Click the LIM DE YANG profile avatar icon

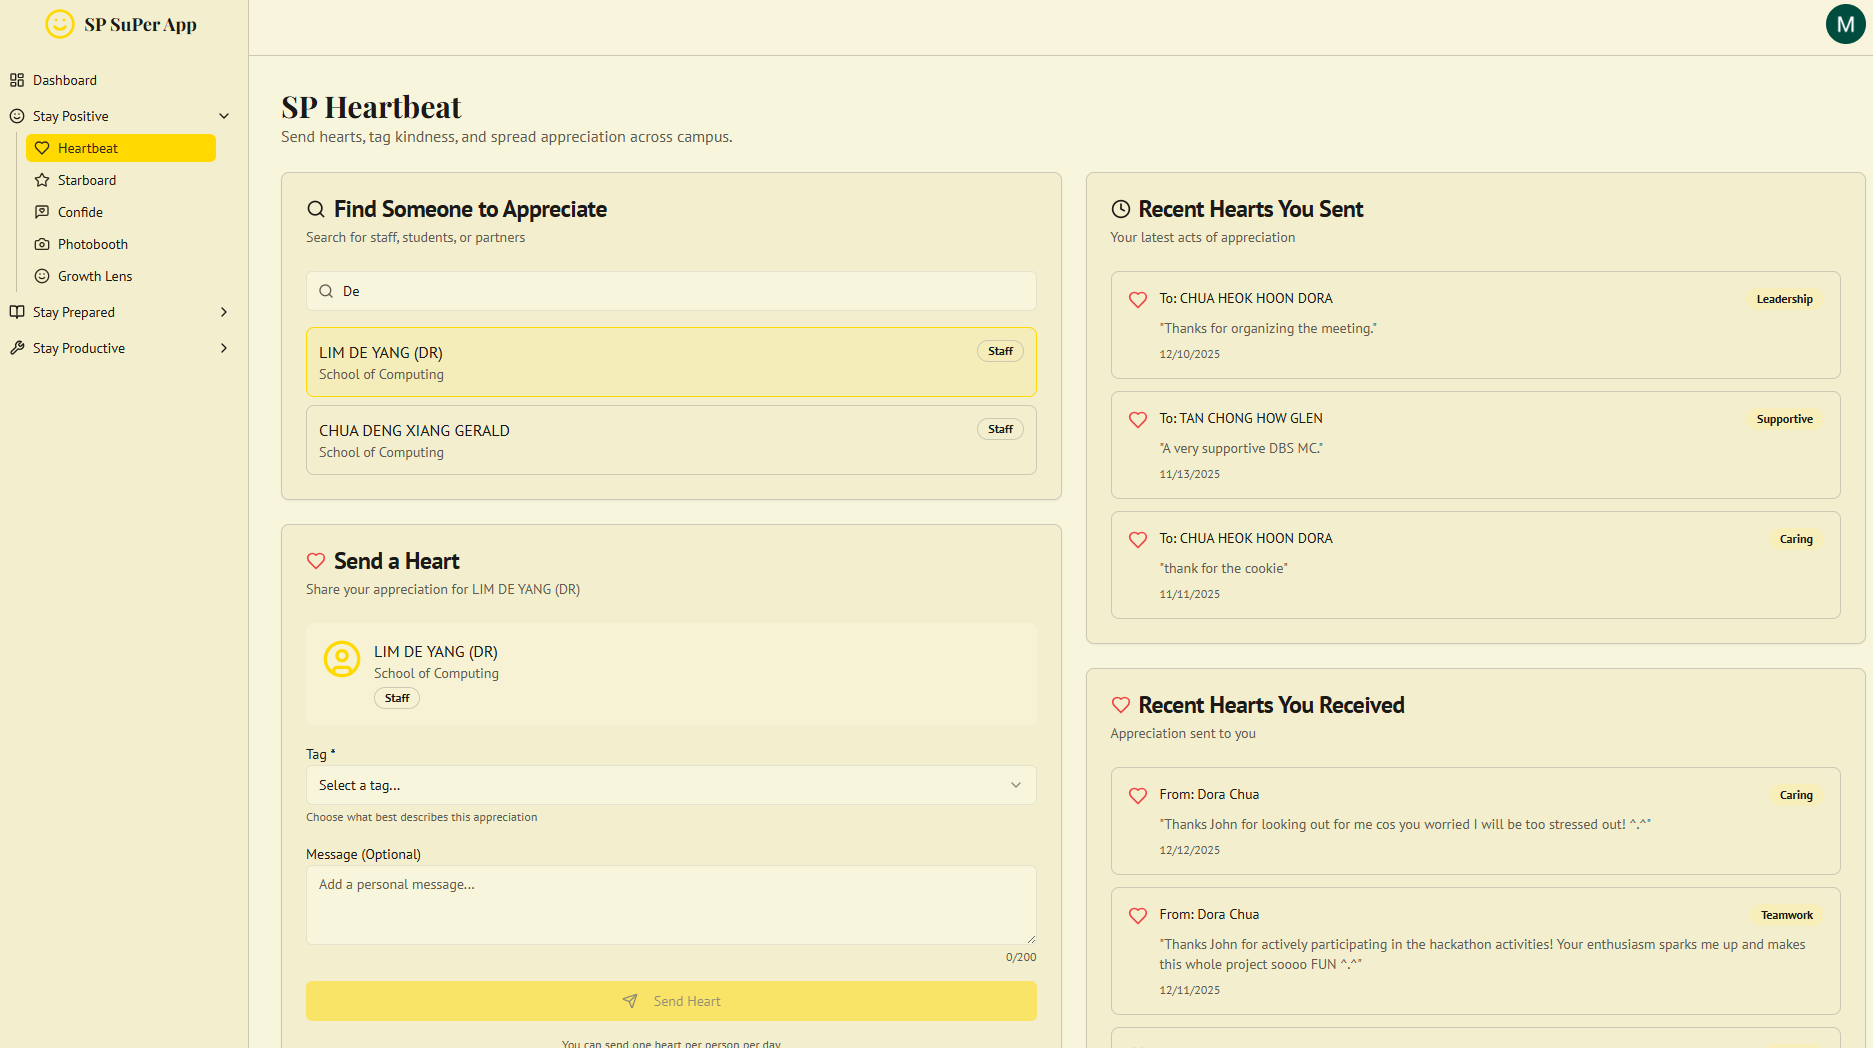[x=342, y=660]
